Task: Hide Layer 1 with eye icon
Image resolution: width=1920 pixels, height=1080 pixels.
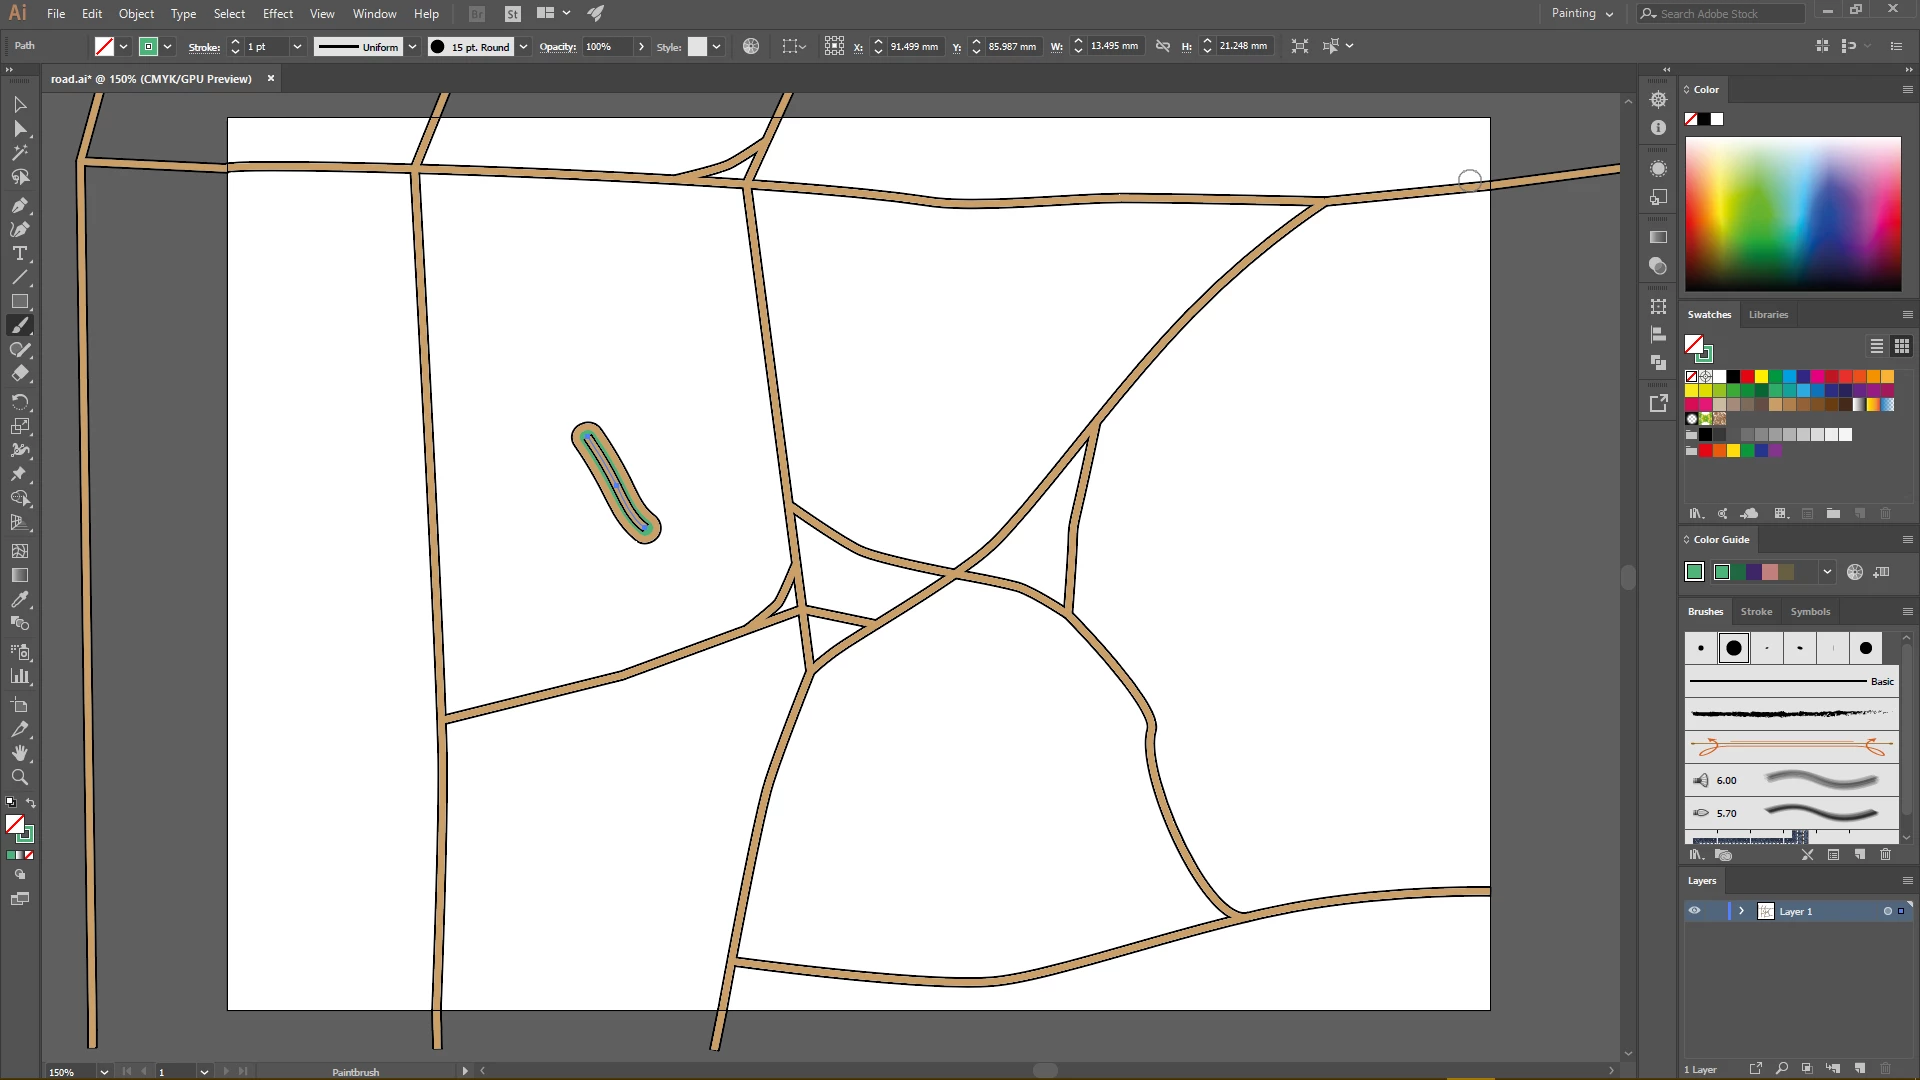Action: point(1694,911)
